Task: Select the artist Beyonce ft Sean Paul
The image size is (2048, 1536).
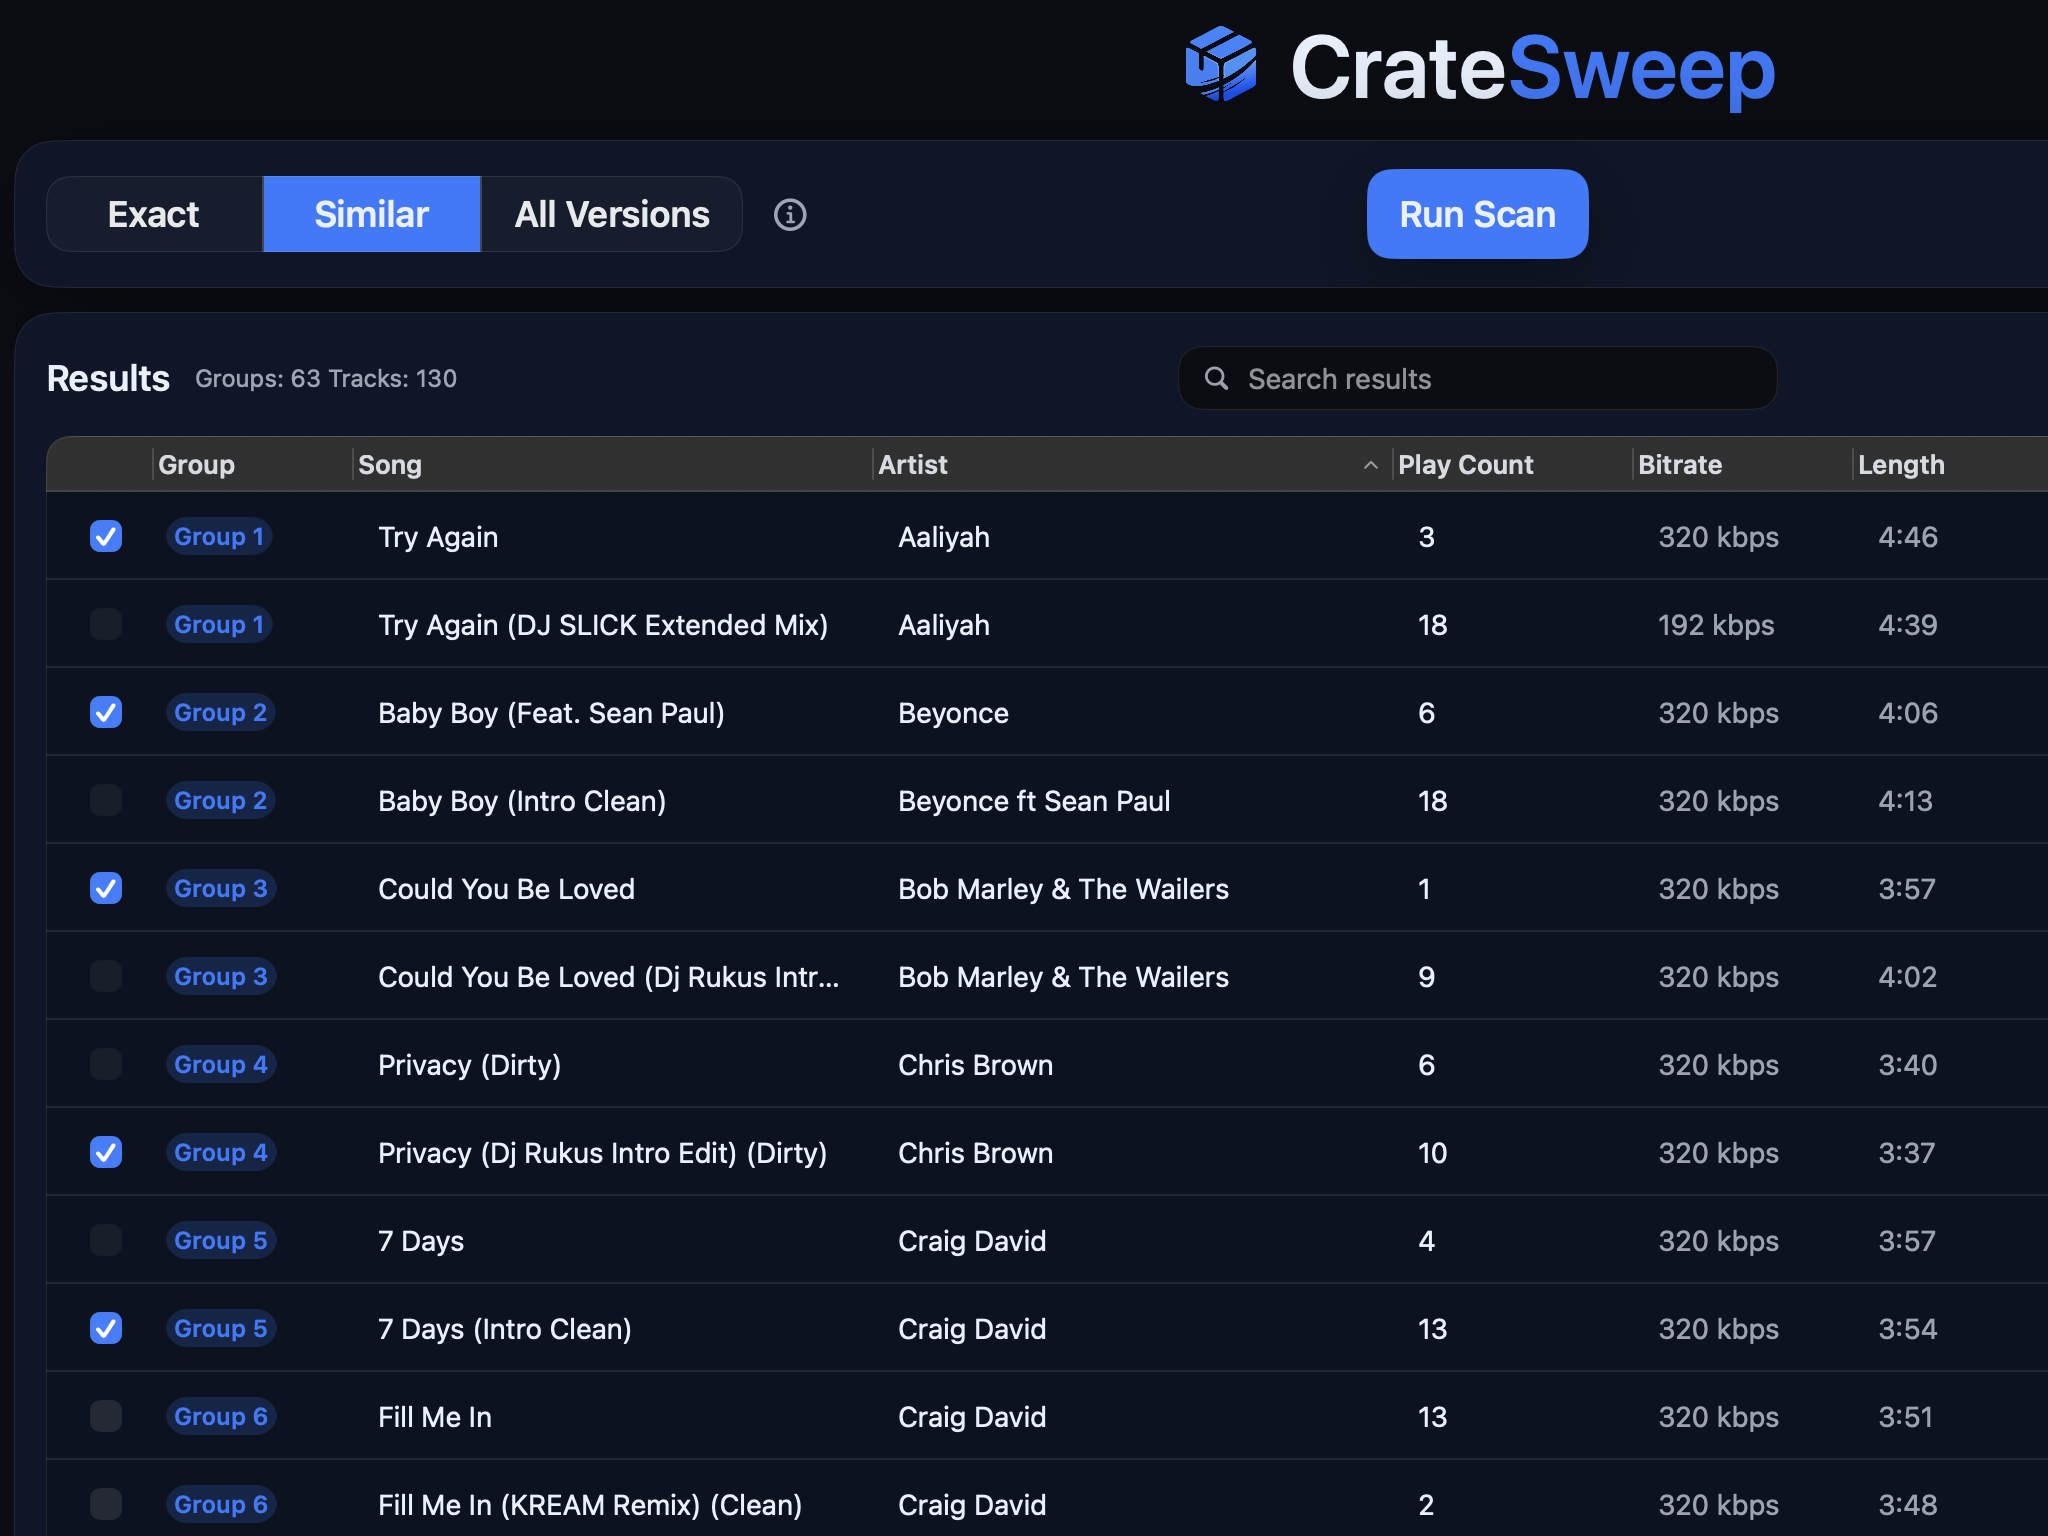Action: pyautogui.click(x=1034, y=801)
